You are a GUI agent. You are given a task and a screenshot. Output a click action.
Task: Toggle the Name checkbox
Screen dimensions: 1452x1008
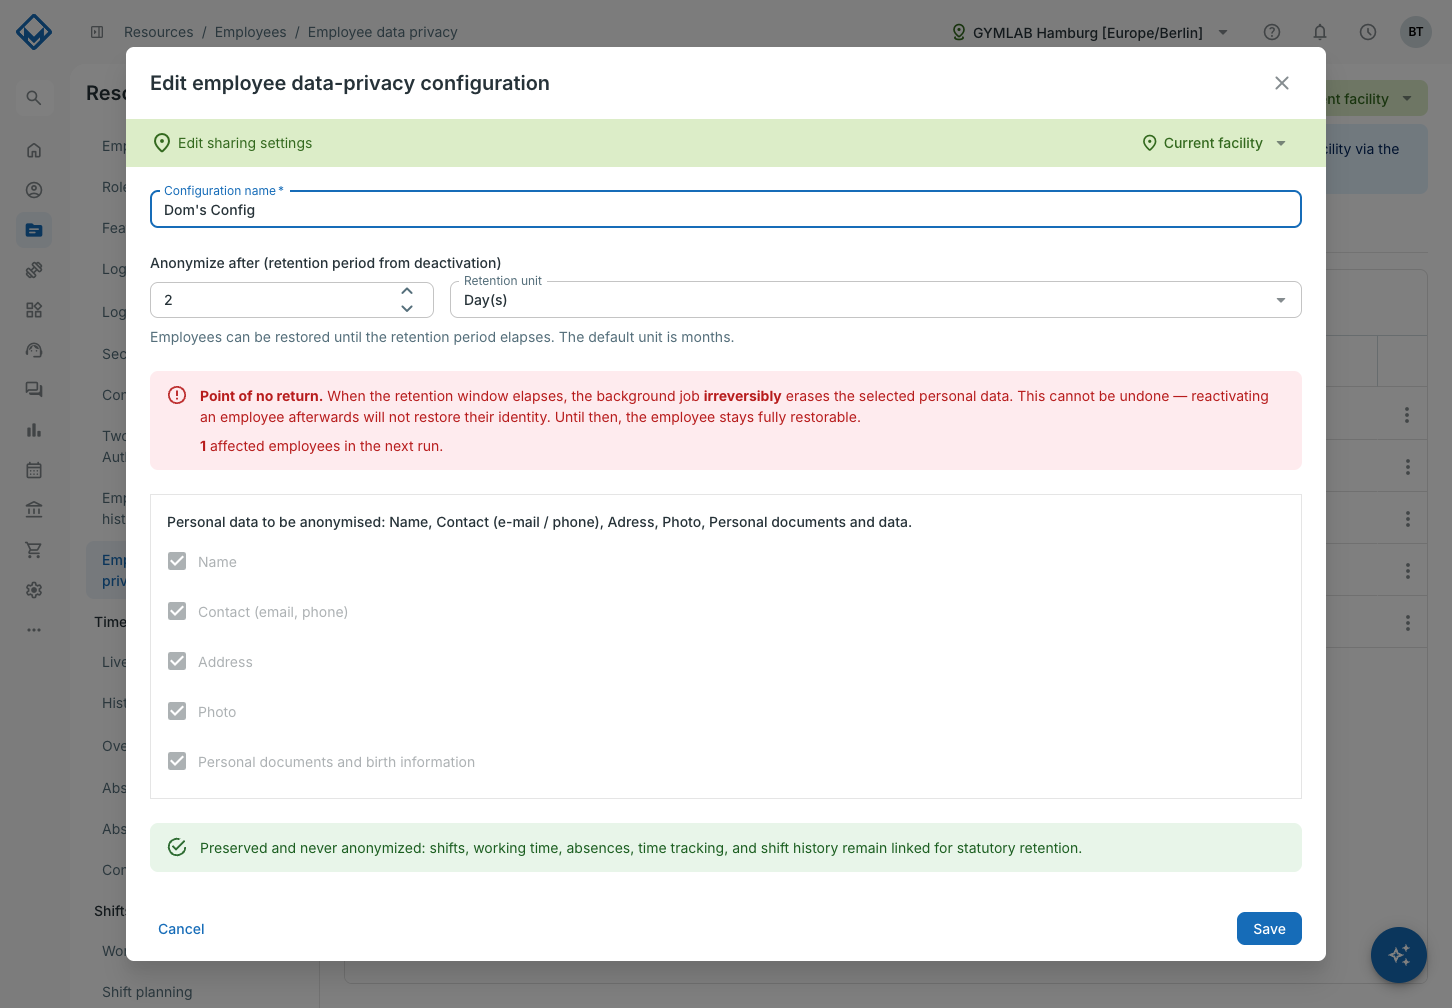[x=177, y=561]
